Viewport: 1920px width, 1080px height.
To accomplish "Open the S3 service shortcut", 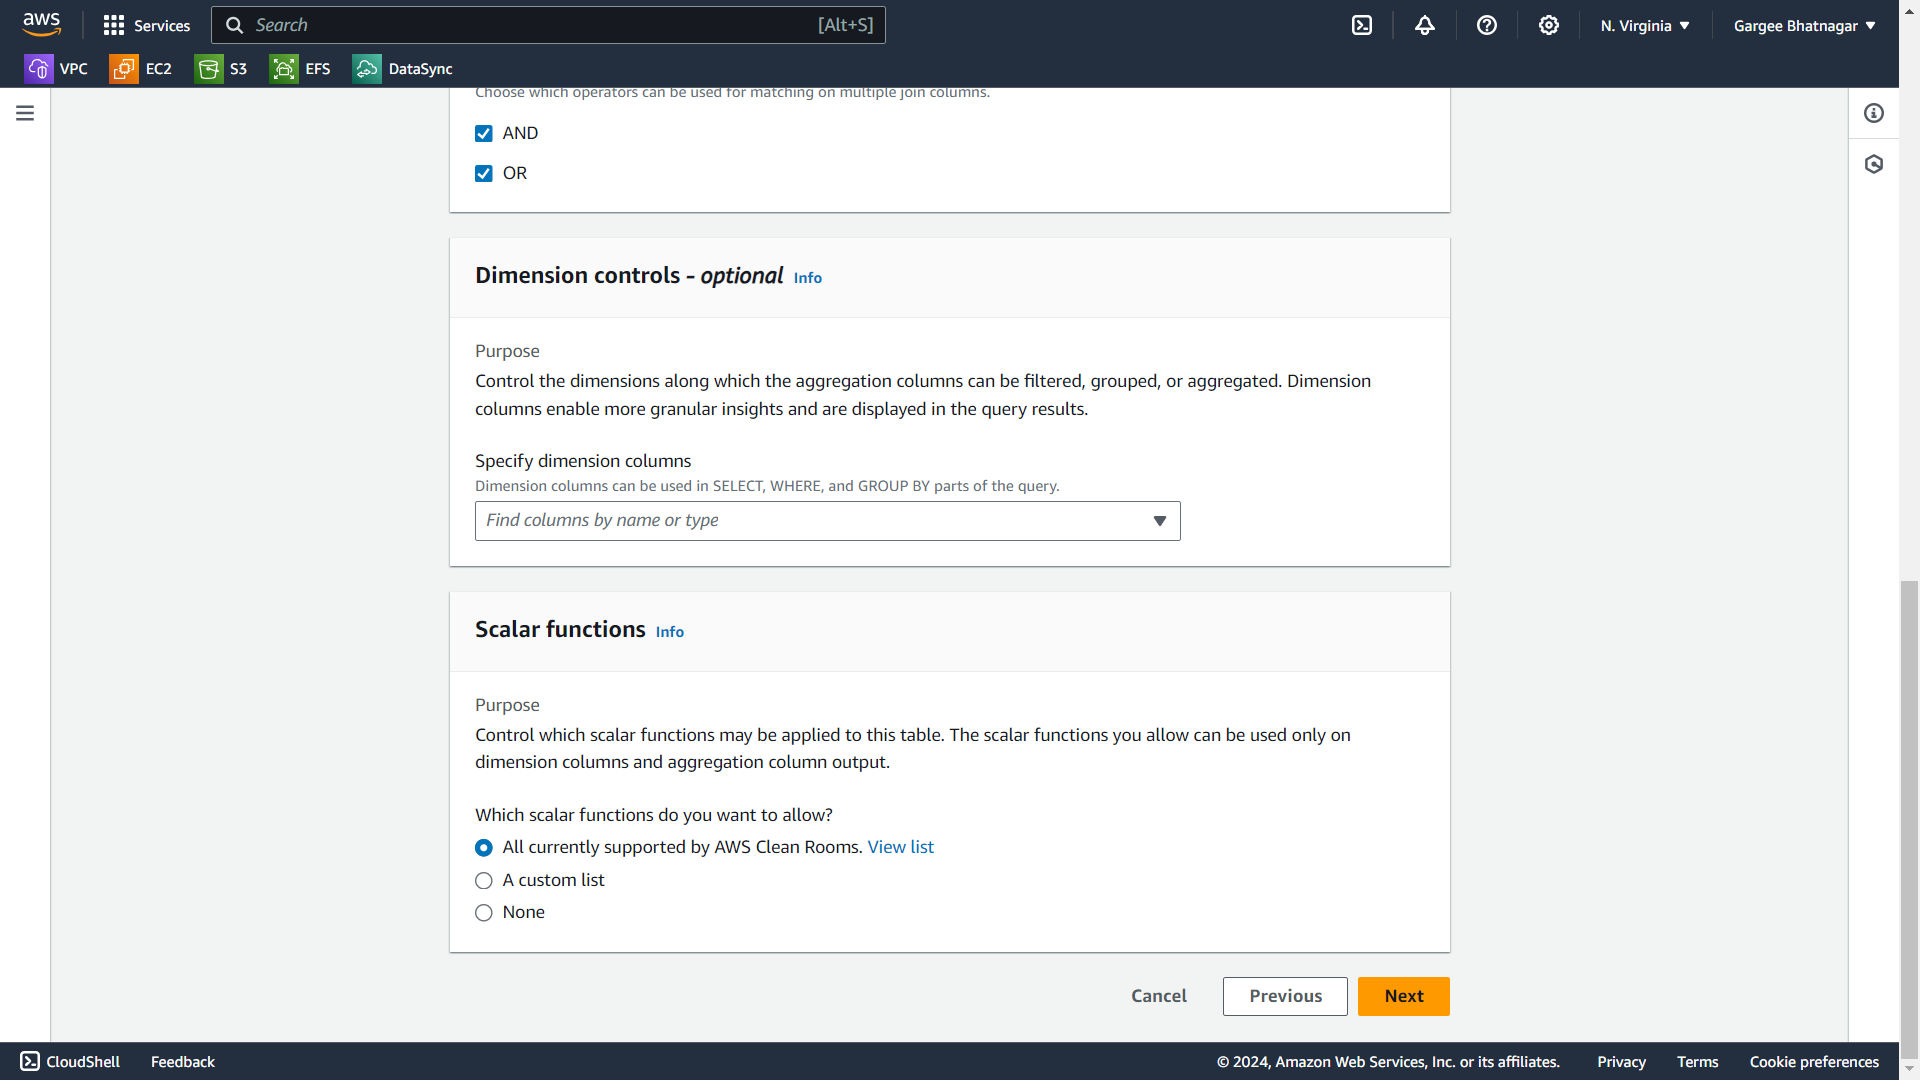I will 222,69.
